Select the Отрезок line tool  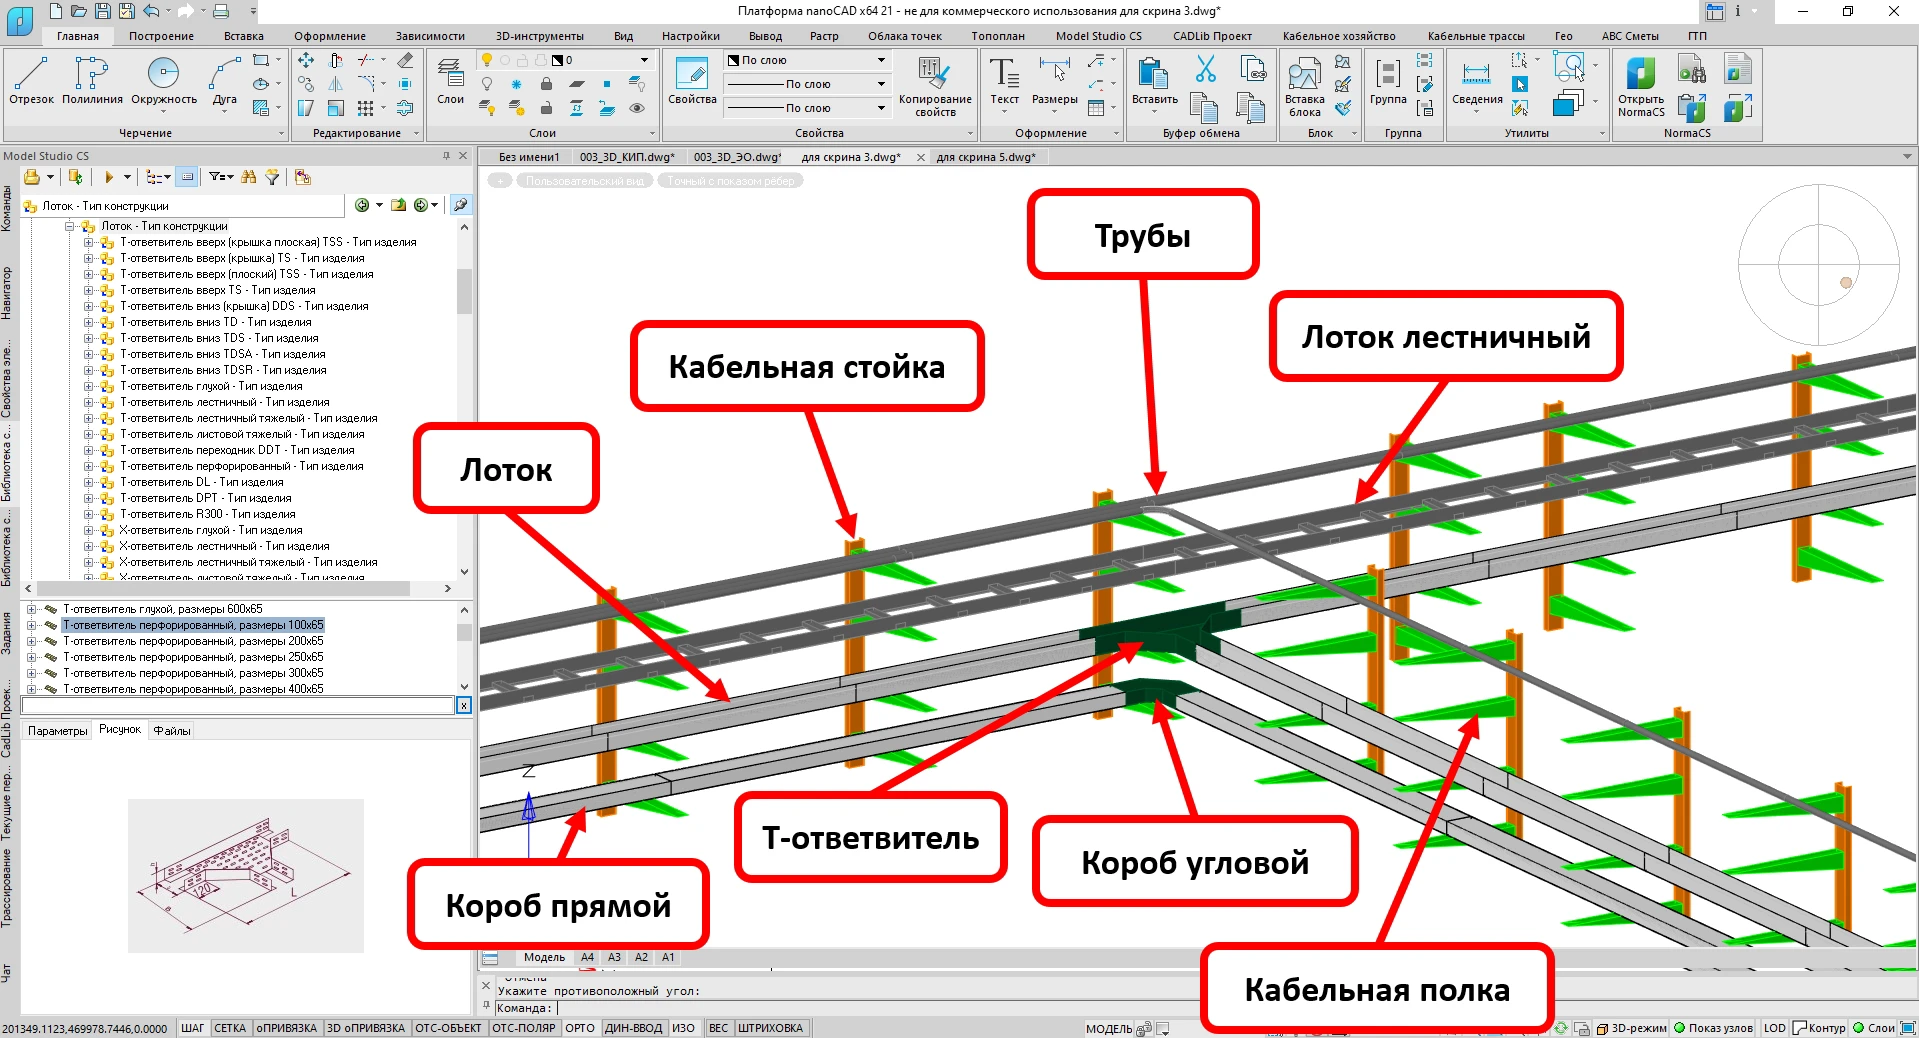(x=31, y=81)
